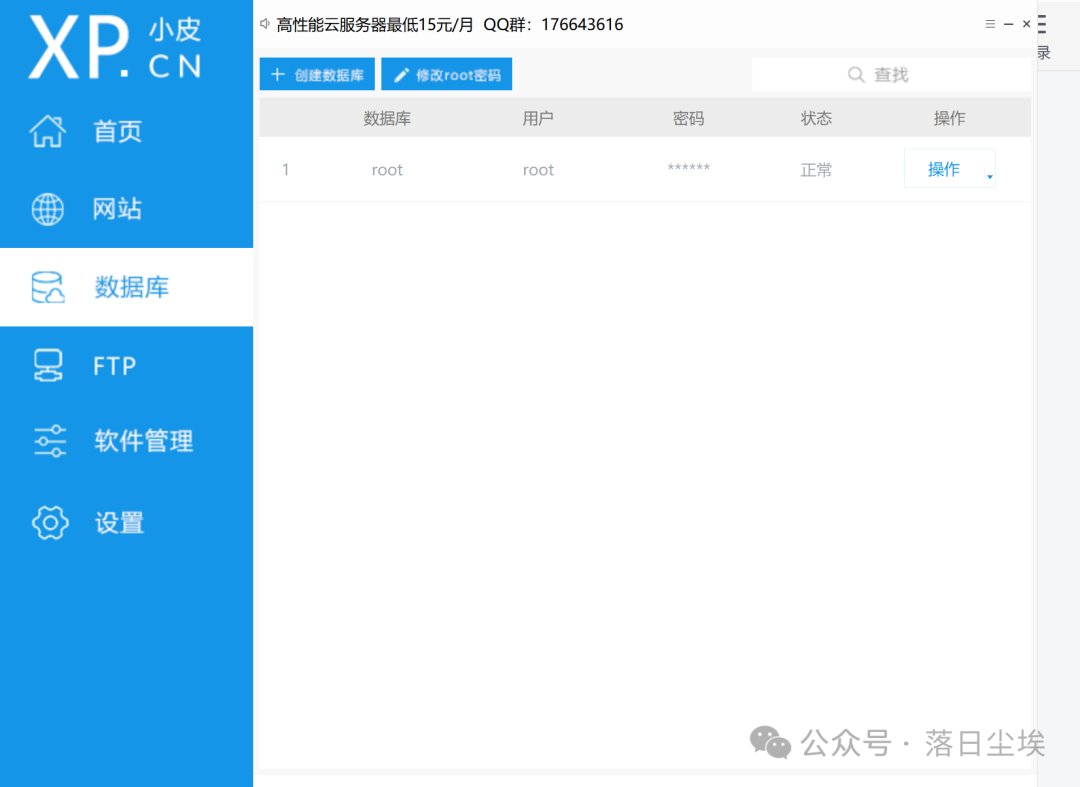Screen dimensions: 1080x787
Task: Click the settings gear icon
Action: [50, 523]
